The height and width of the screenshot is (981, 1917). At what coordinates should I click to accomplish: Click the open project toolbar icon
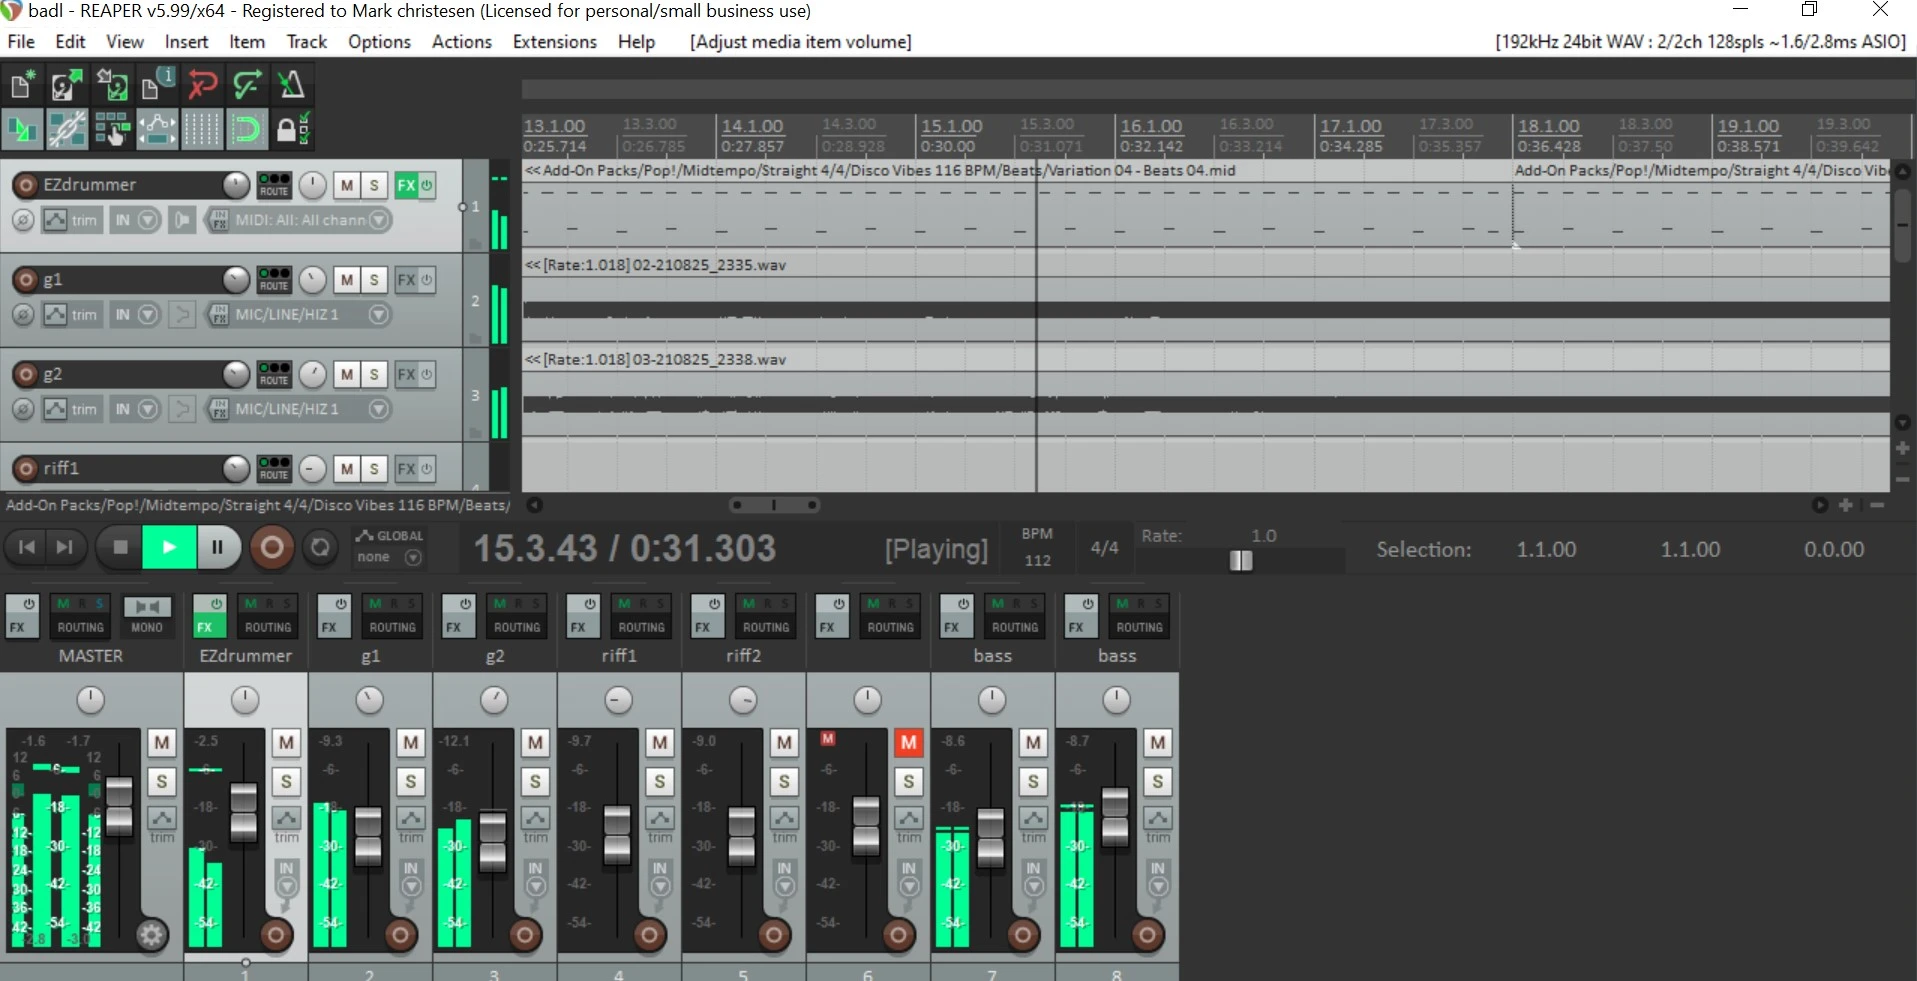tap(67, 84)
